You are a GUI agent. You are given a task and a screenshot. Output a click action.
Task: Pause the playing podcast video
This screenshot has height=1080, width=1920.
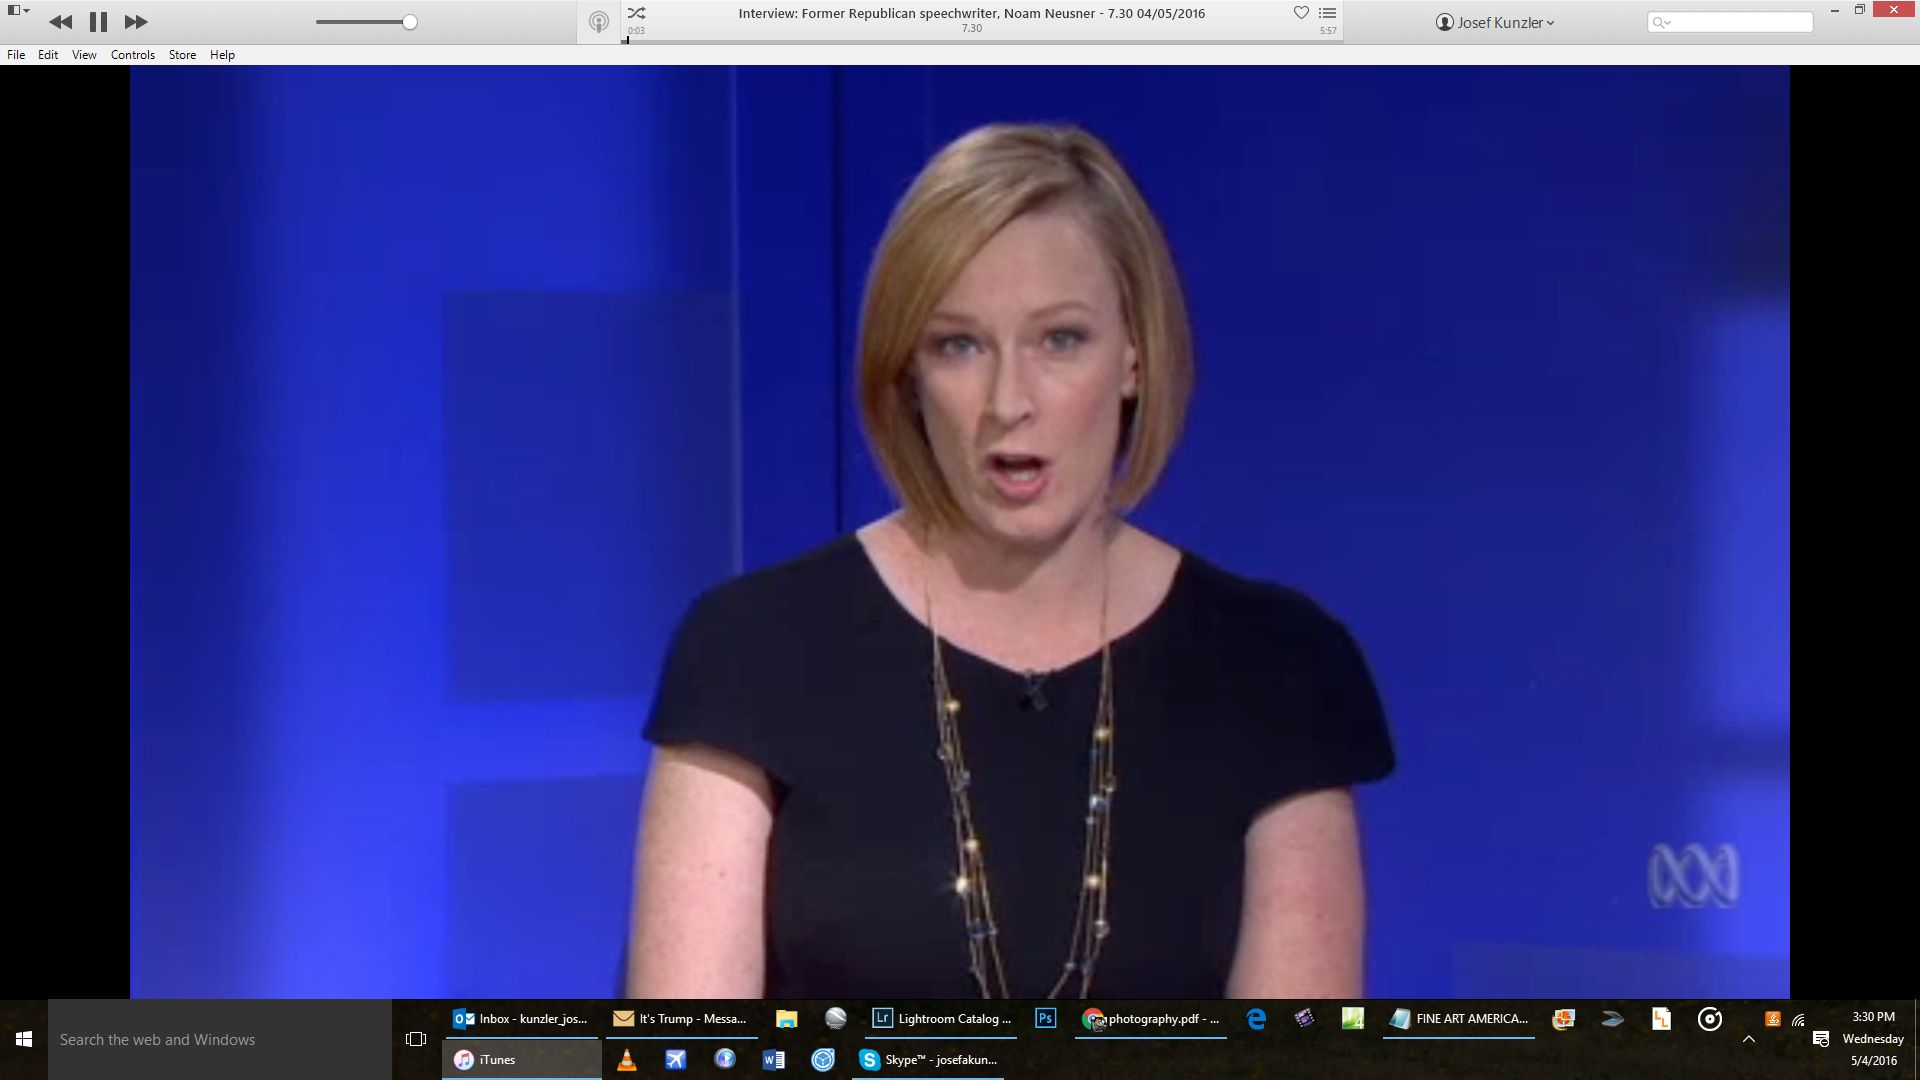coord(98,22)
